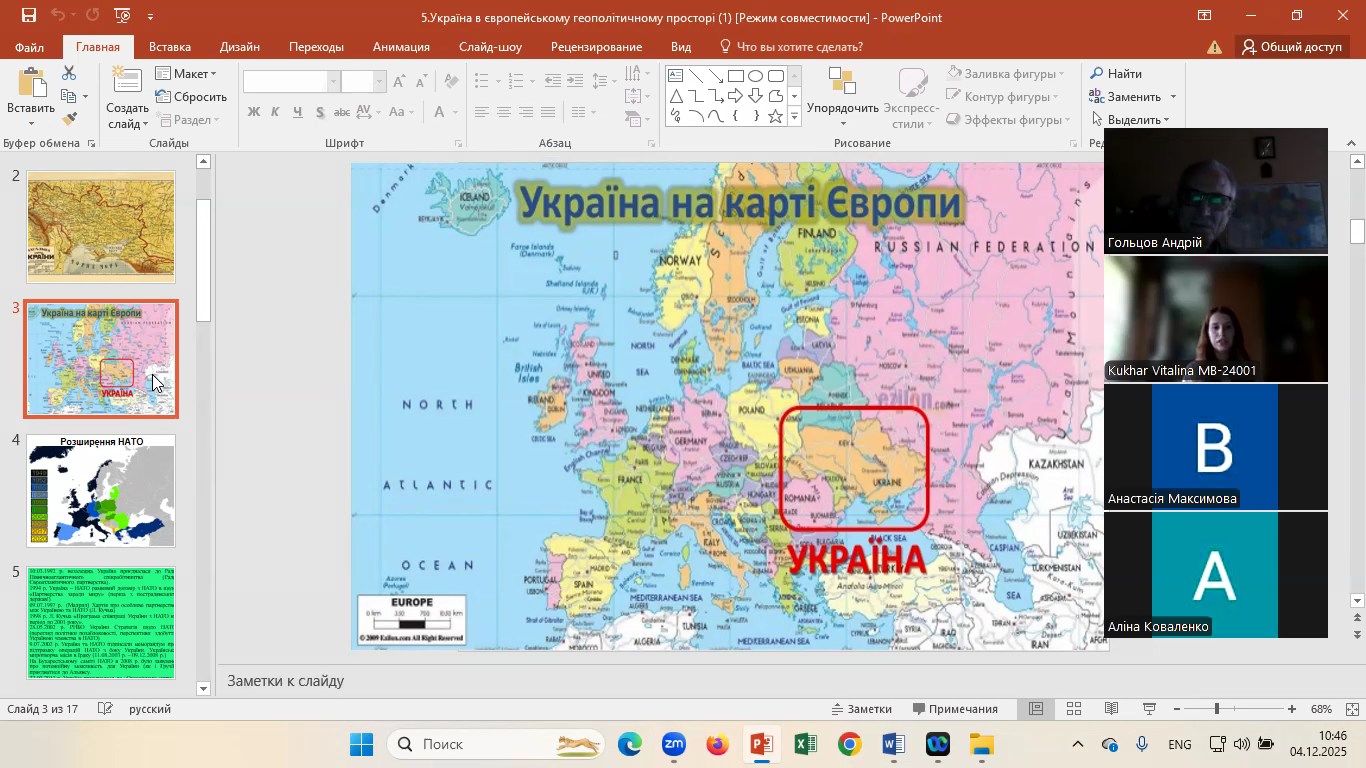Start slideshow from the status bar icon

[x=1149, y=709]
